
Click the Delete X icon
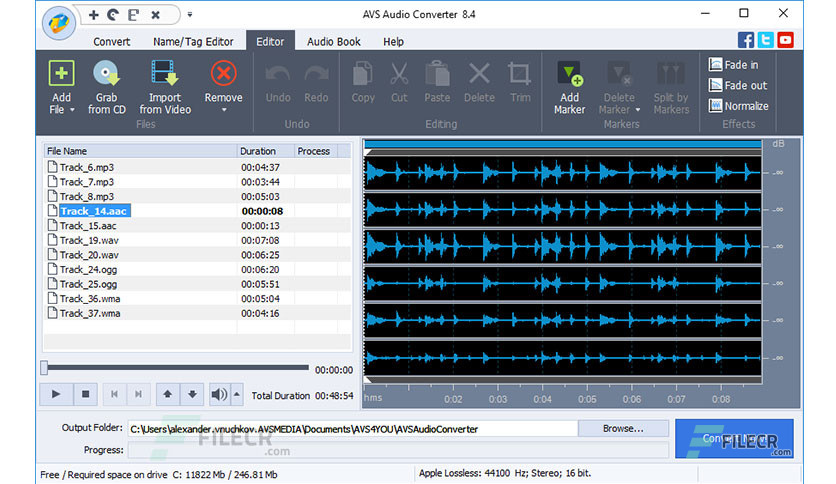tap(479, 74)
